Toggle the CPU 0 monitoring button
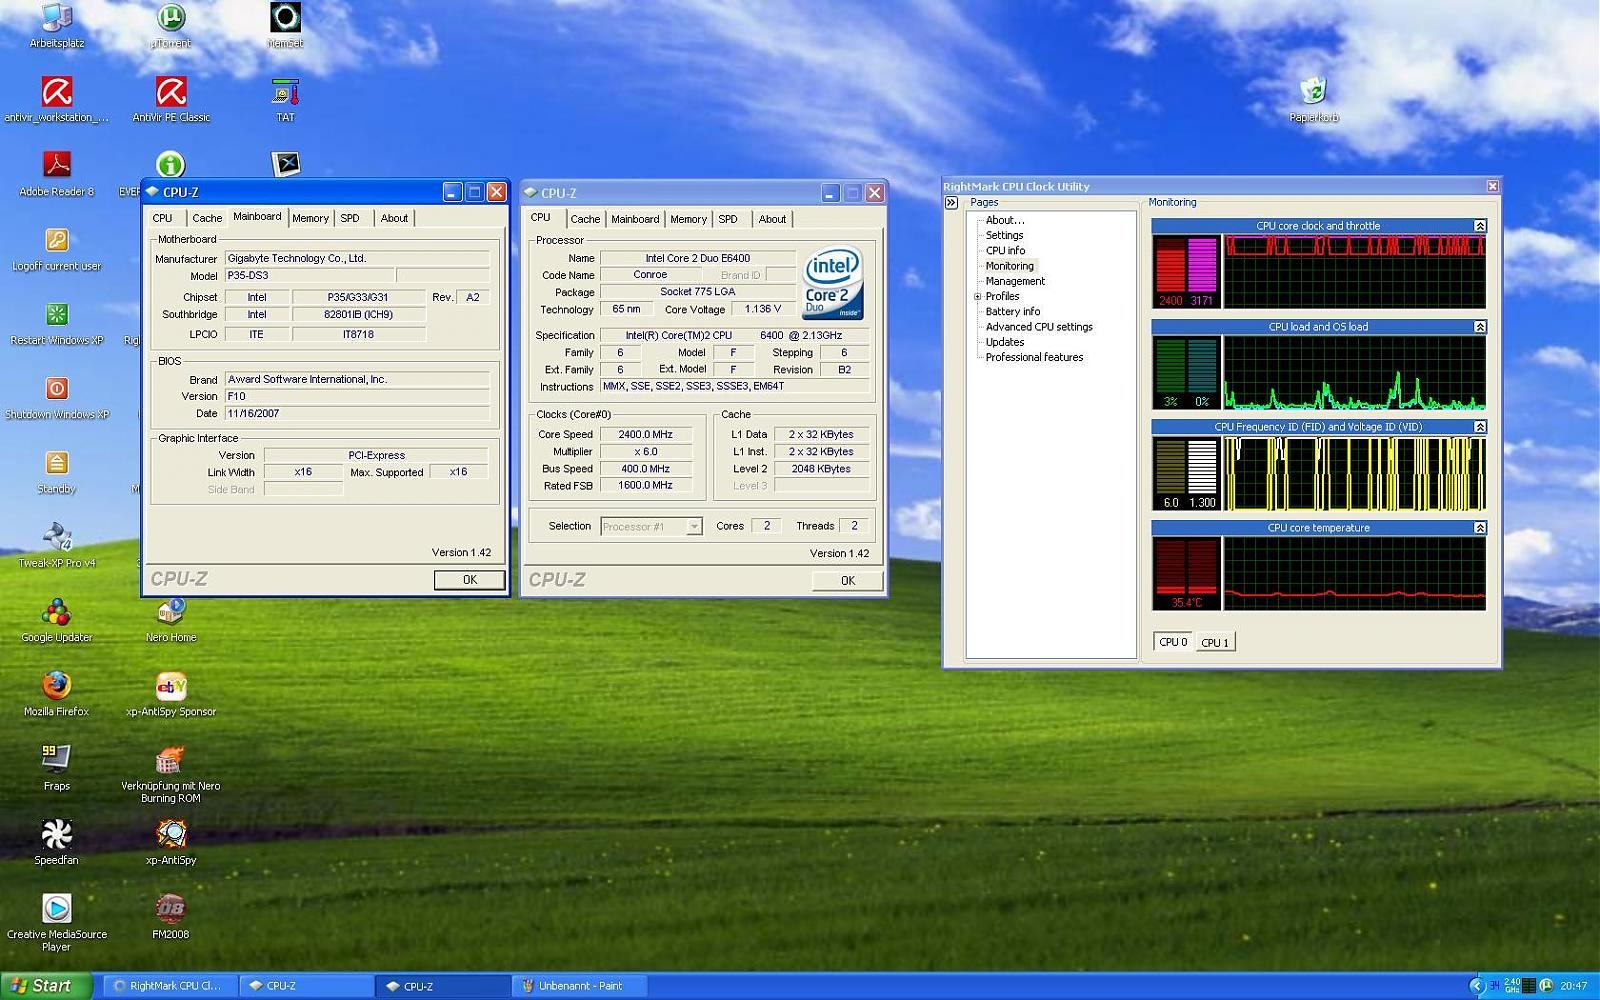Viewport: 1600px width, 1000px height. [x=1173, y=642]
